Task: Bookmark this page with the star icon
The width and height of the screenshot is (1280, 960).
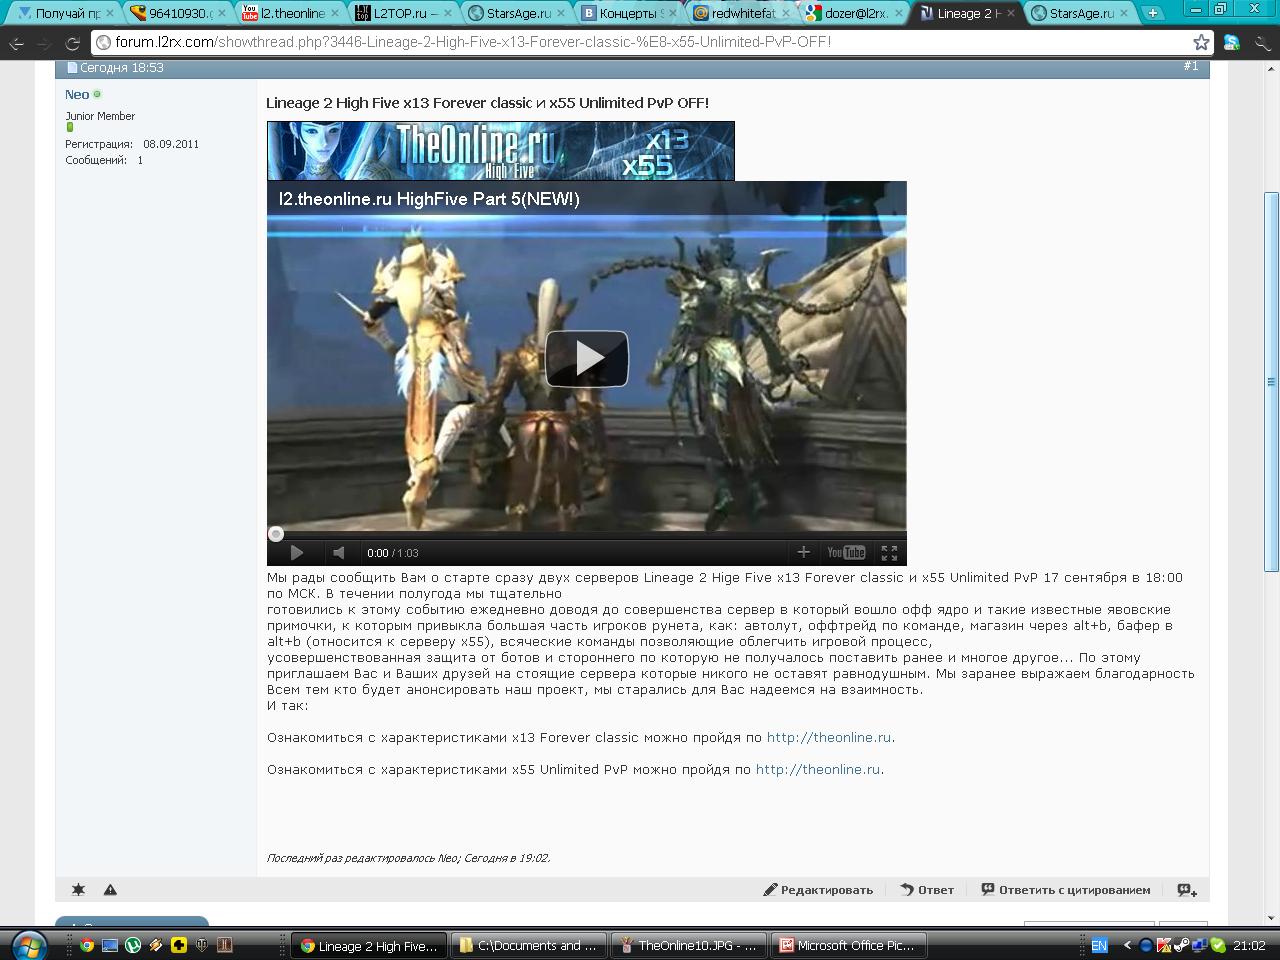Action: click(x=1201, y=42)
